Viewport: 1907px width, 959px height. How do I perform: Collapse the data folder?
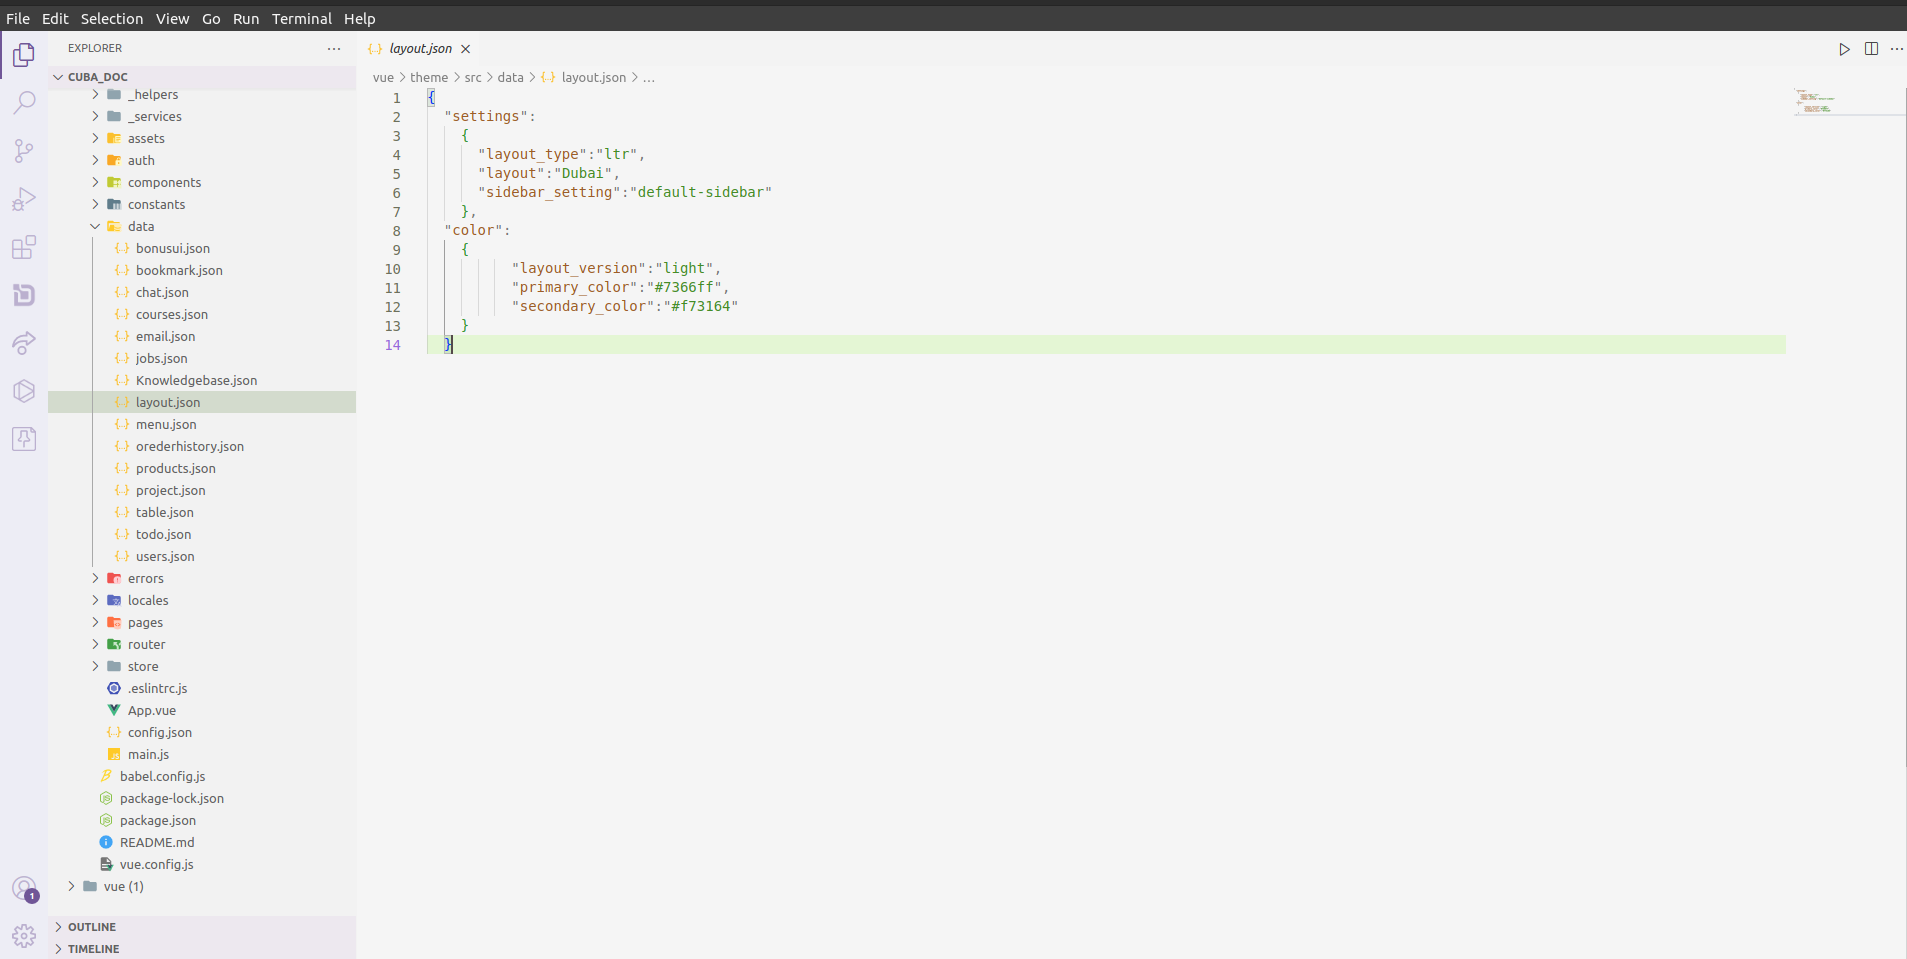[x=140, y=227]
